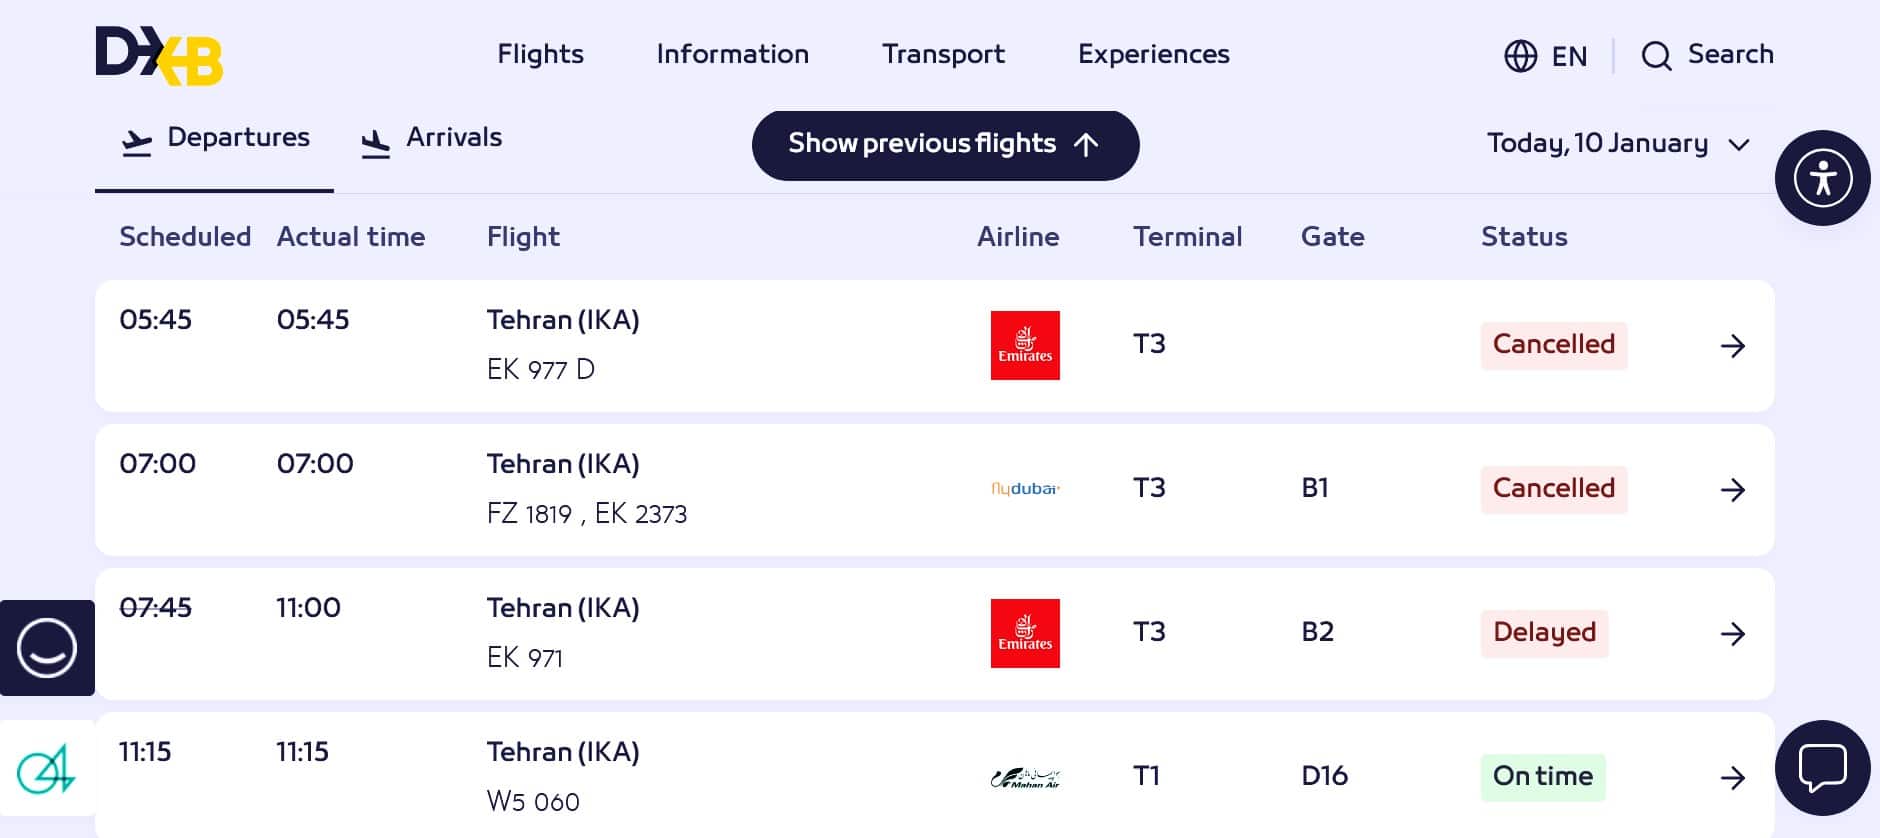Click the Mahan Air logo

click(x=1025, y=778)
